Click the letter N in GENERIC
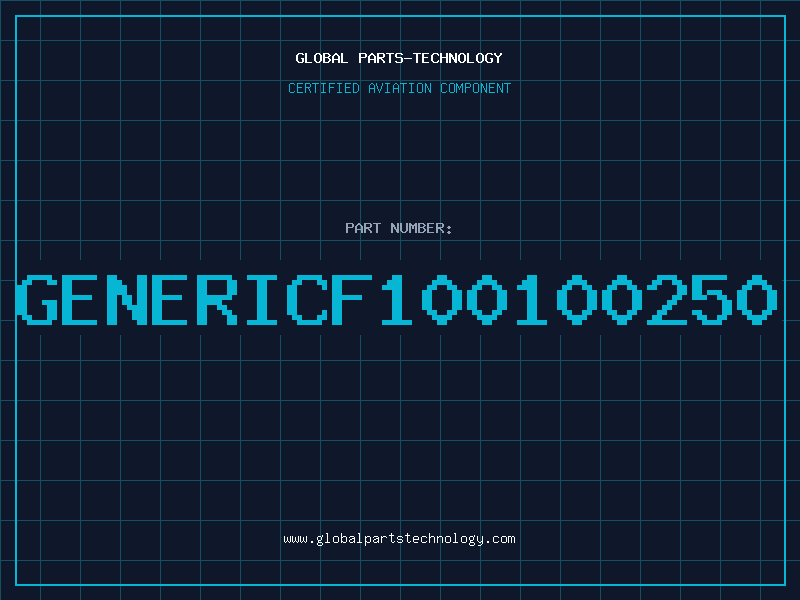800x600 pixels. 127,299
